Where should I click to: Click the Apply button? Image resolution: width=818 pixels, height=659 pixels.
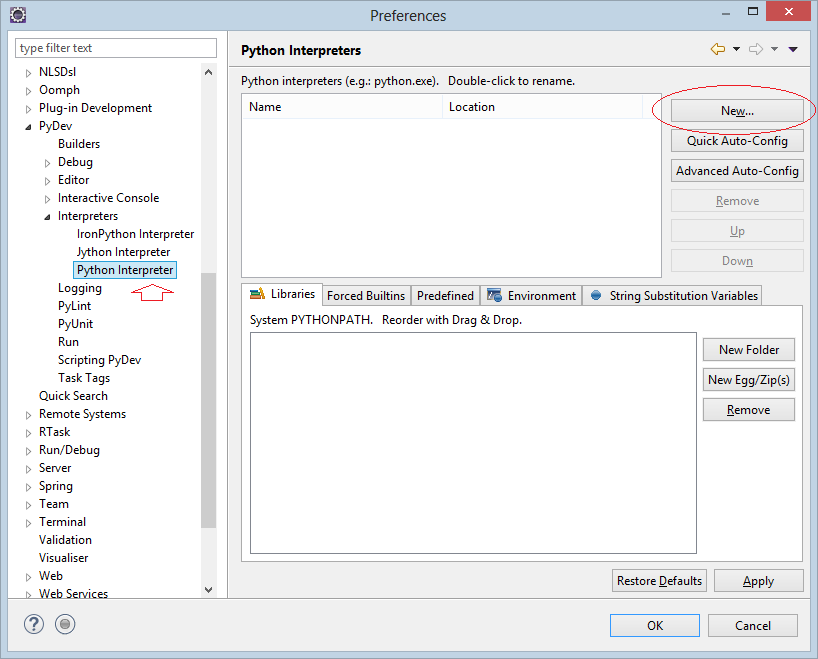click(759, 581)
